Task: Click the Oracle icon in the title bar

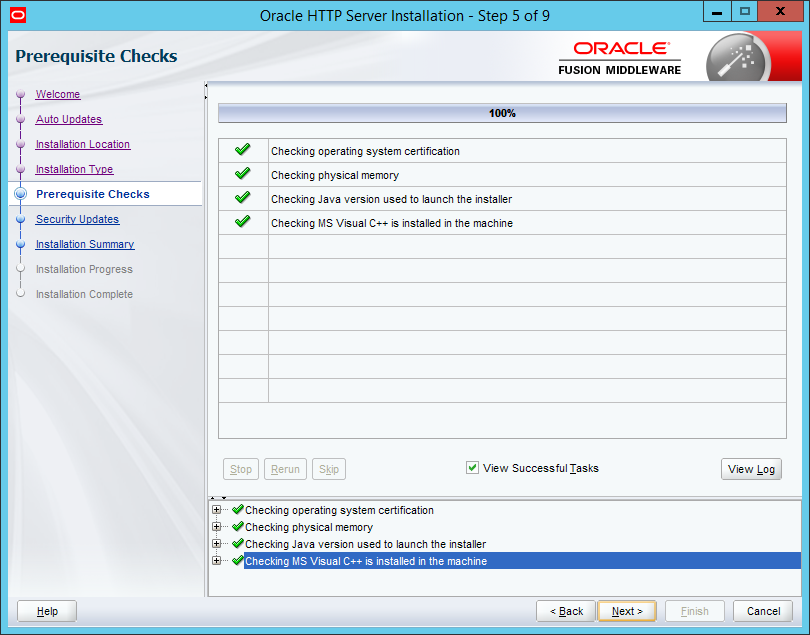Action: click(x=15, y=15)
